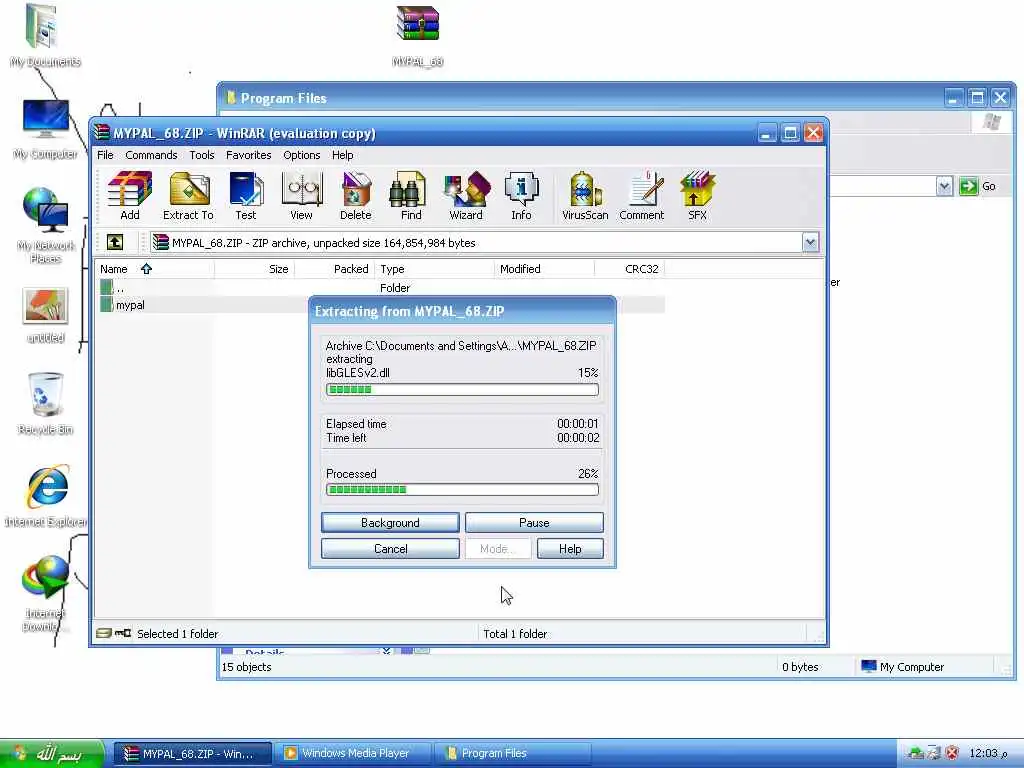Click 'Selected 1 folder' status text

[x=178, y=633]
